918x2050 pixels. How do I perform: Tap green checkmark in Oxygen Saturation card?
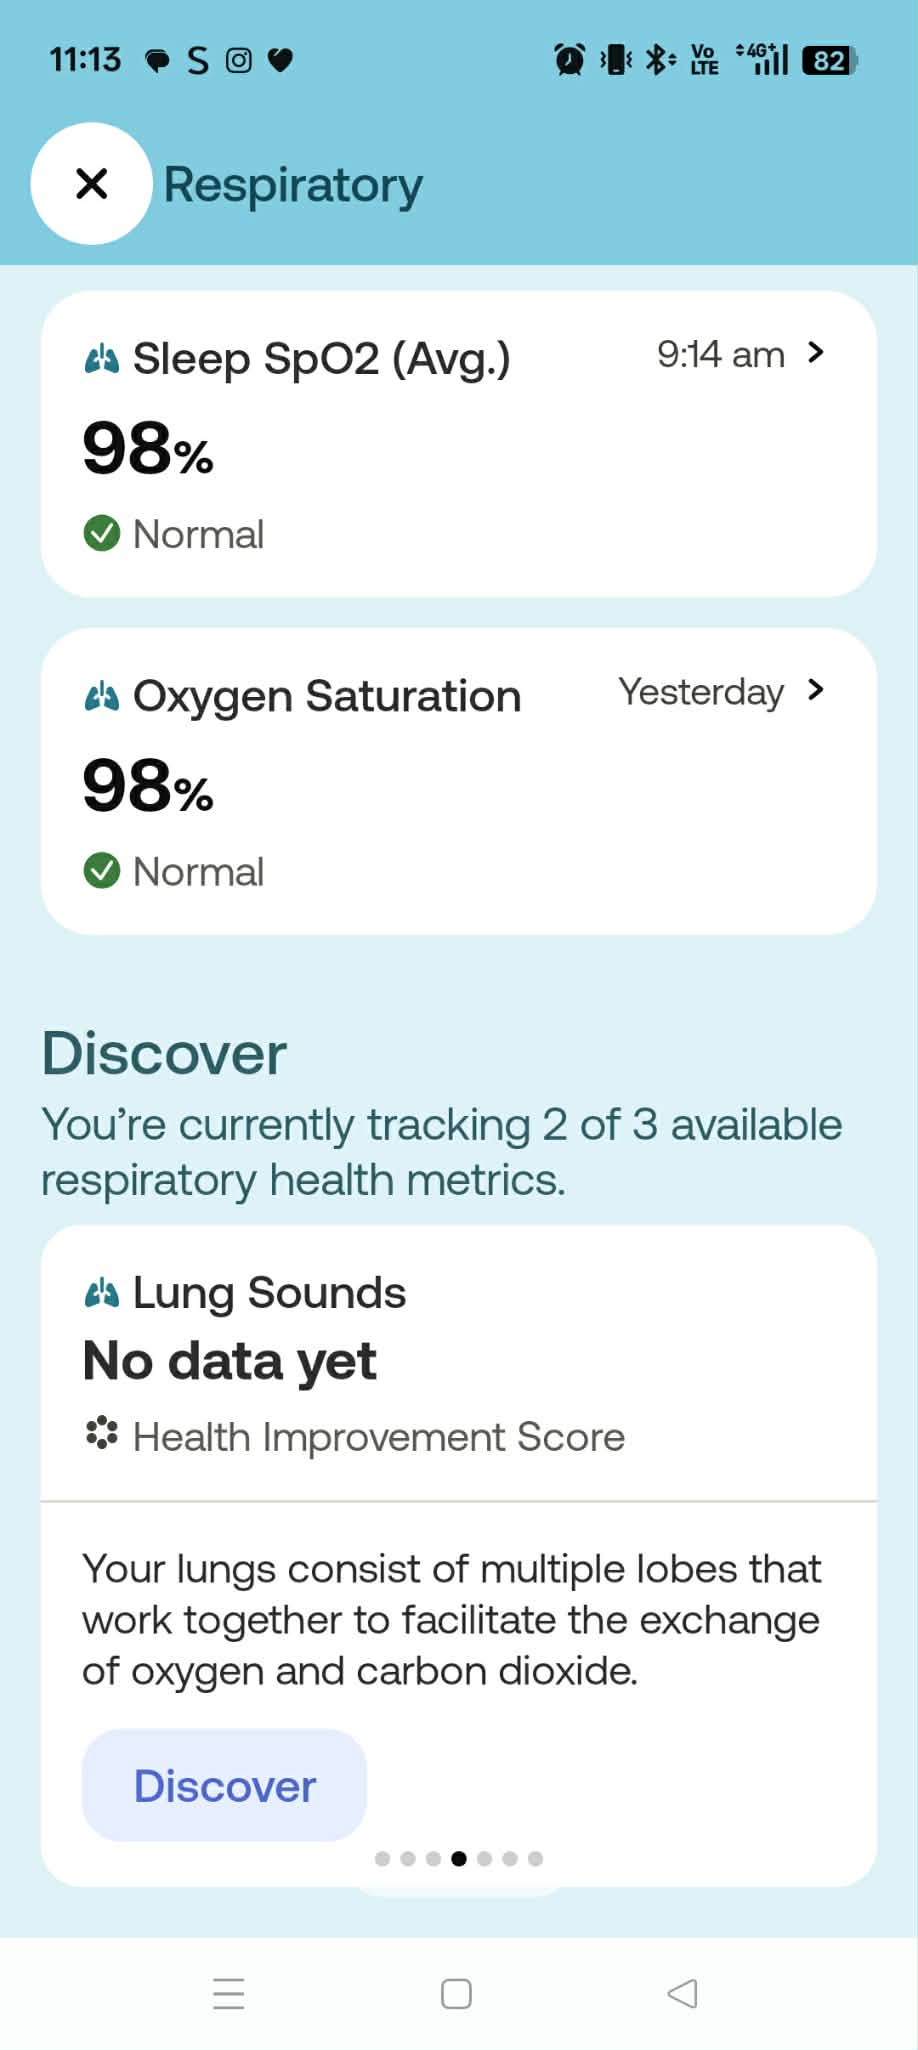(102, 871)
